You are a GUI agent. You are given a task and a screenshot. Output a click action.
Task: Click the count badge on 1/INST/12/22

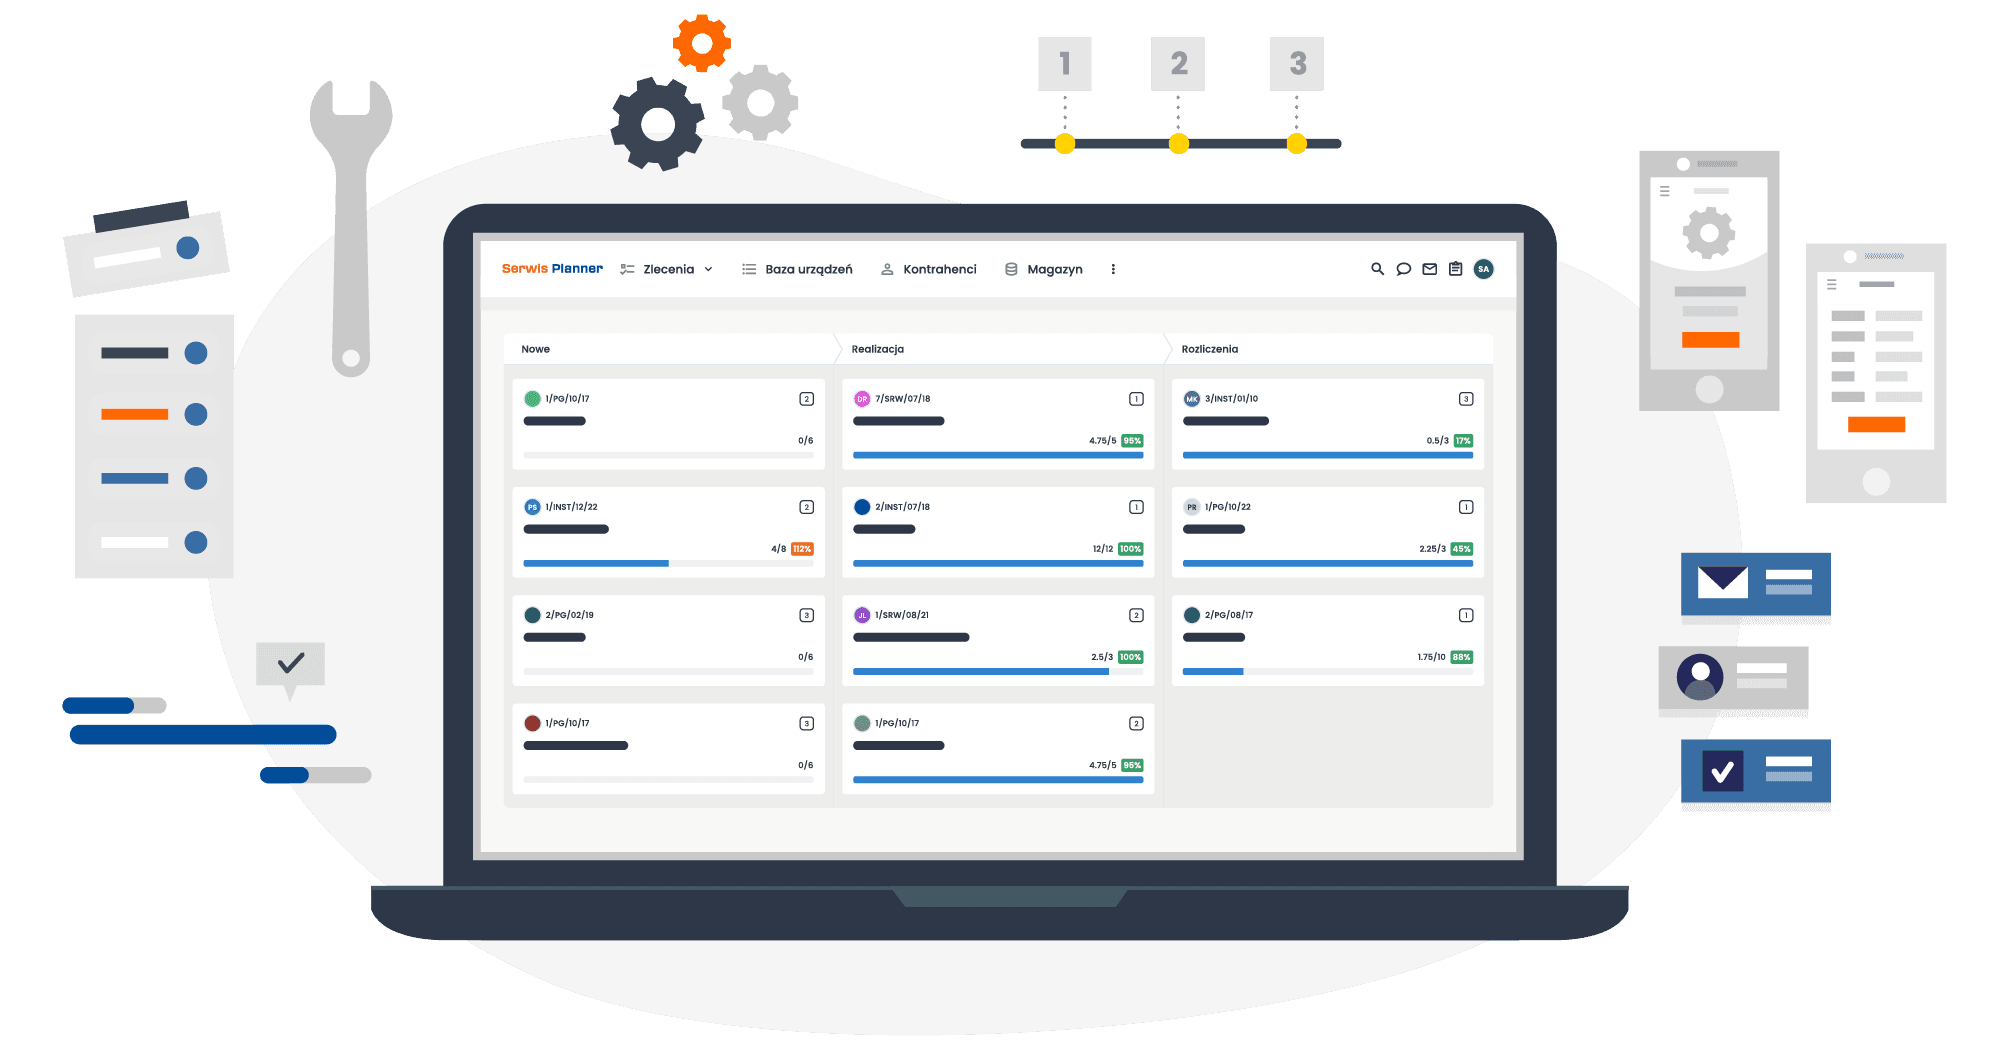806,507
